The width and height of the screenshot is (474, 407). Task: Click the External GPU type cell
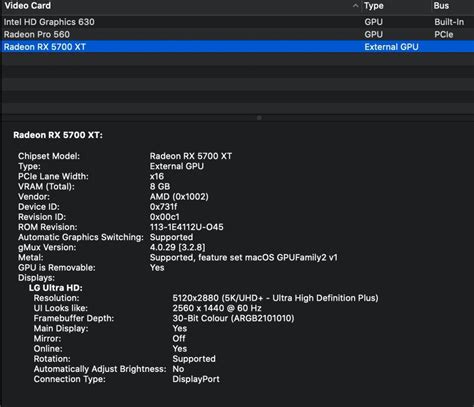click(391, 47)
